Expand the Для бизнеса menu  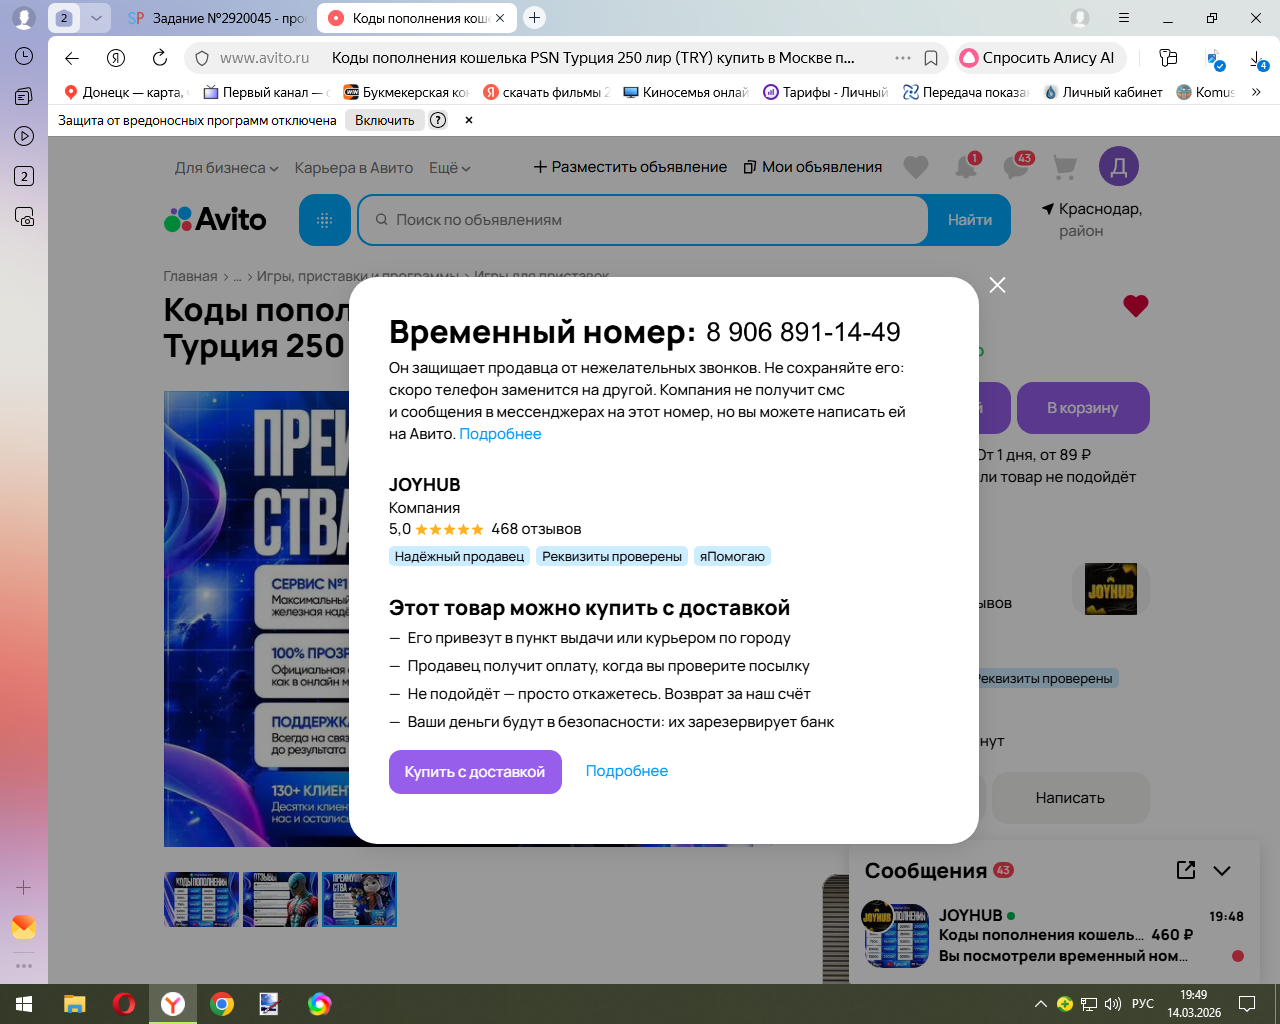[226, 168]
